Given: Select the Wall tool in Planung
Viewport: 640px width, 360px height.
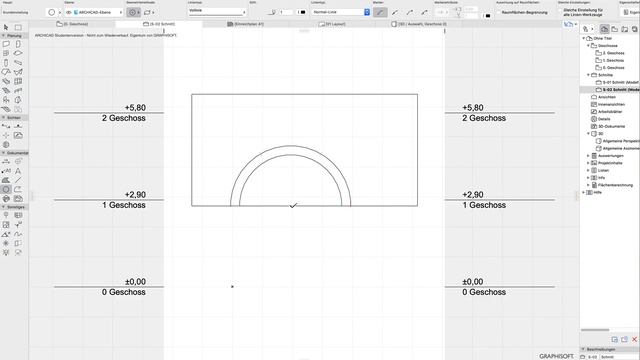Looking at the screenshot, I should [x=6, y=44].
